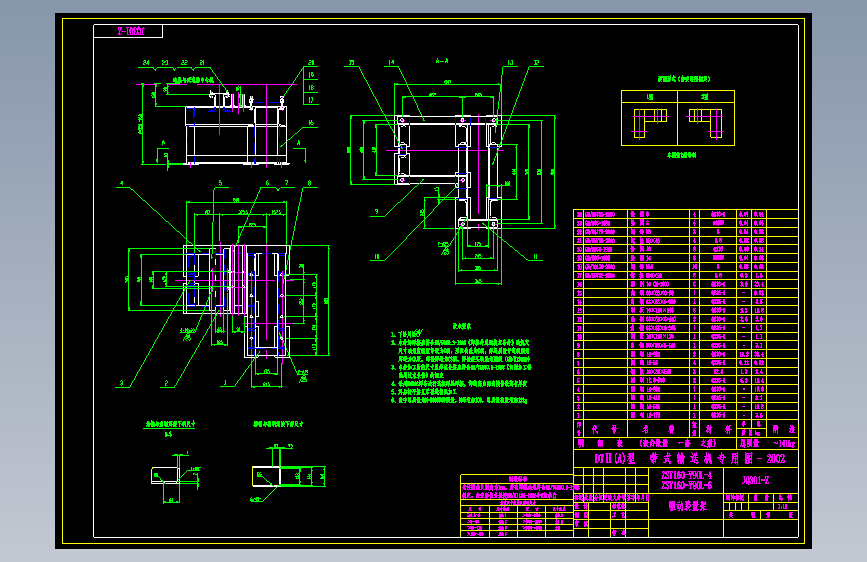Screen dimensions: 867x562
Task: Click the DTII(A)型 带式输送机专用图-2002 title line
Action: [x=690, y=459]
